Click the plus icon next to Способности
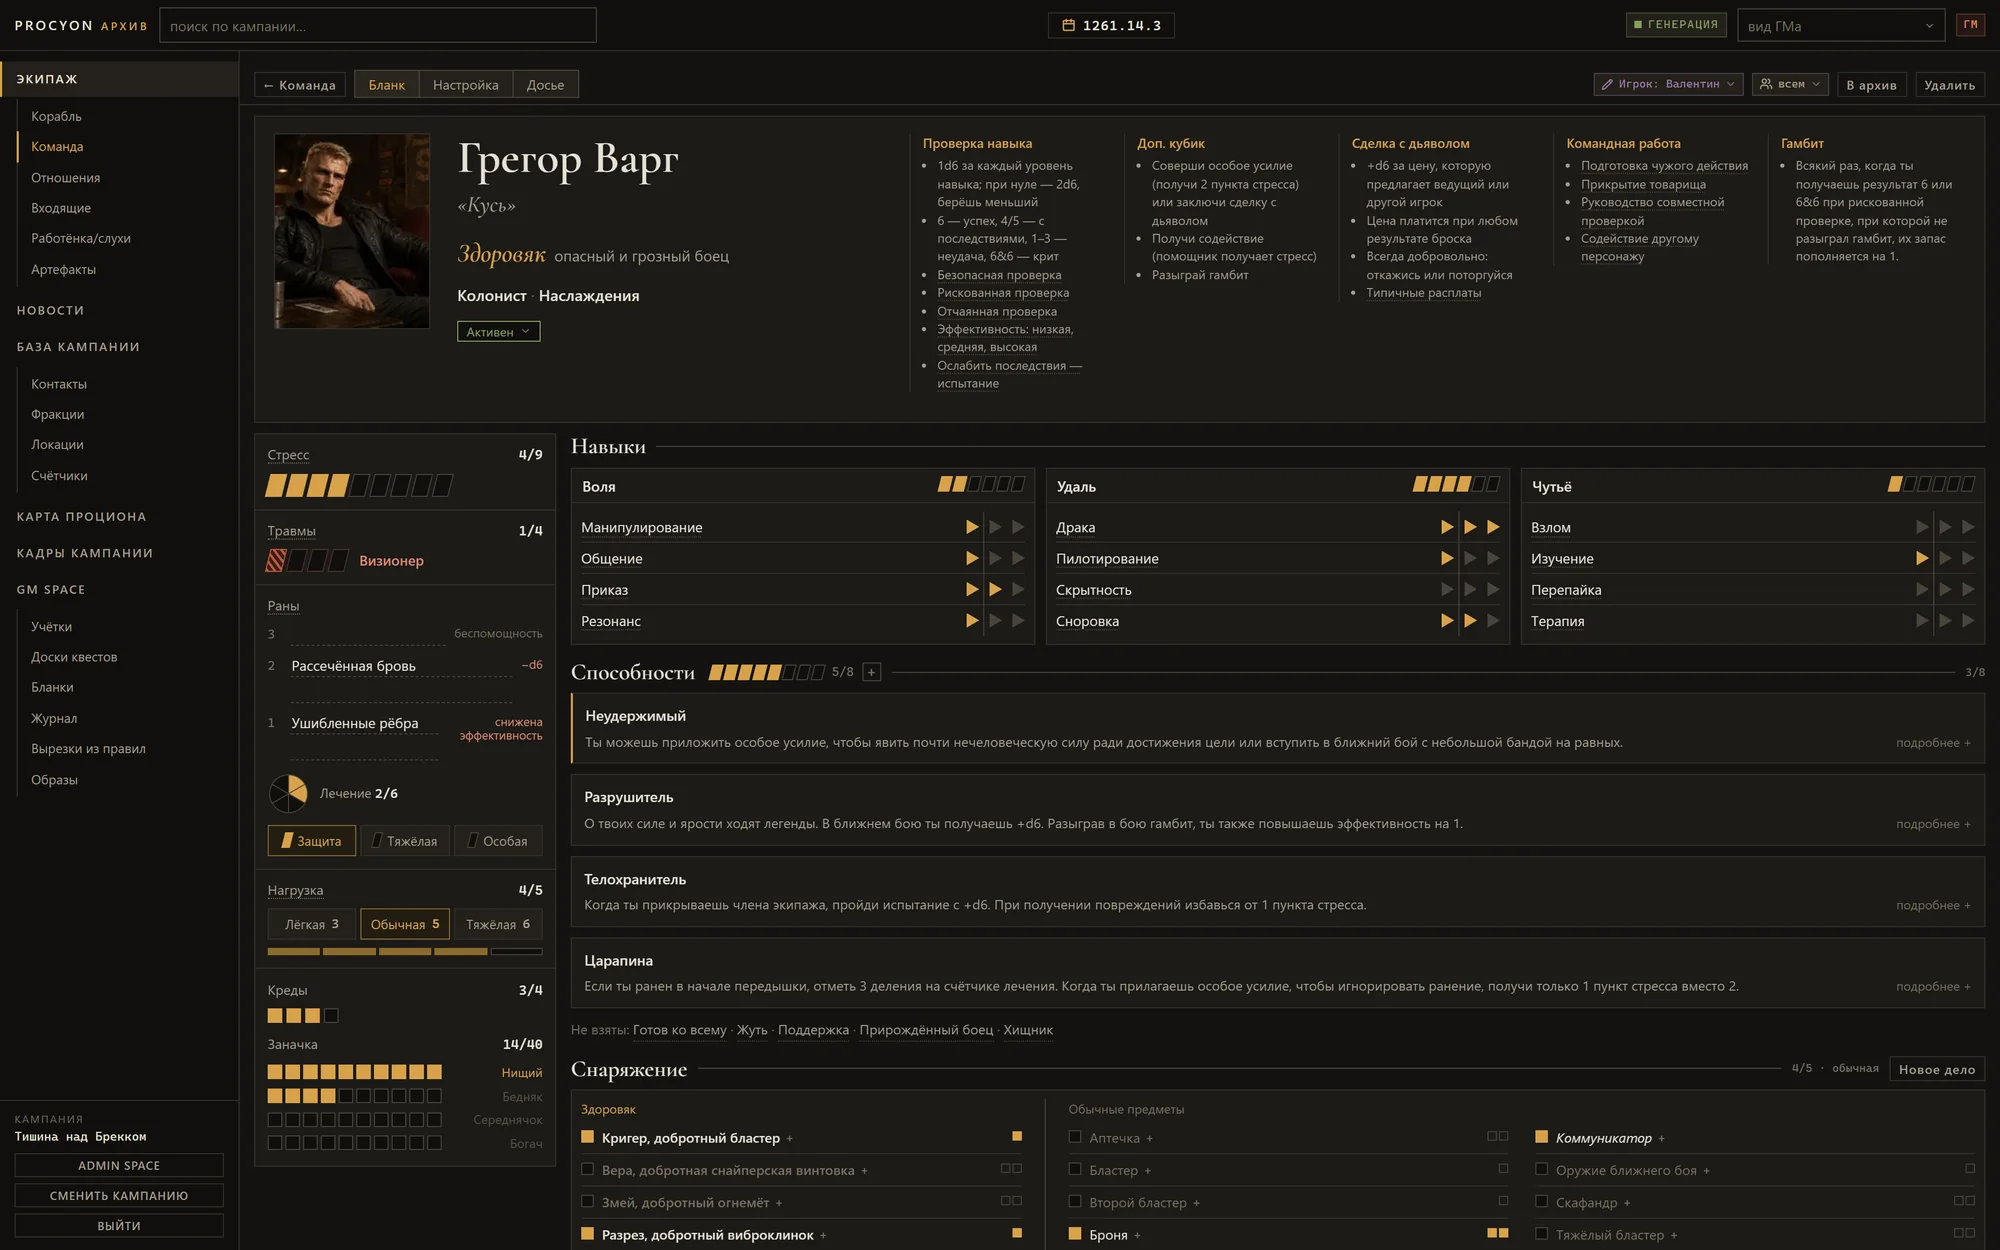 pos(871,672)
